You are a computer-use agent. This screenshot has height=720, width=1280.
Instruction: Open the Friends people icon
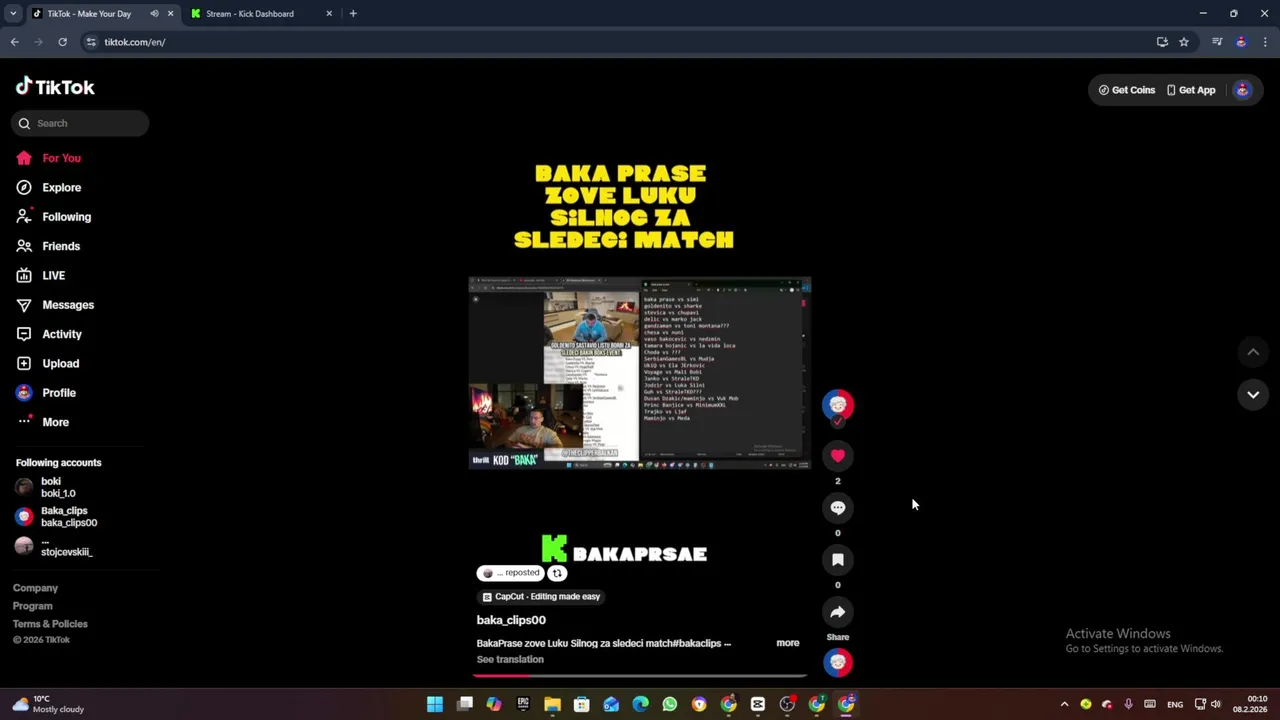pos(24,246)
